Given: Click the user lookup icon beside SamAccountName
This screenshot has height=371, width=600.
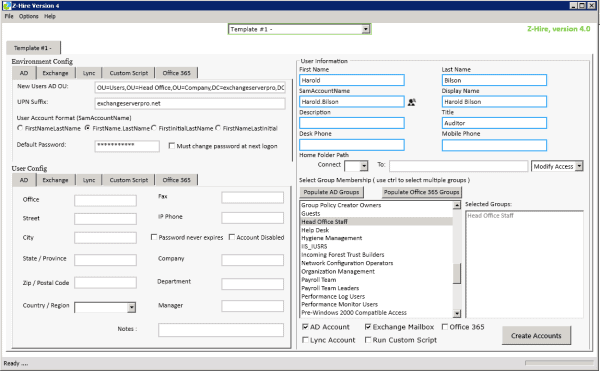Looking at the screenshot, I should [x=412, y=102].
